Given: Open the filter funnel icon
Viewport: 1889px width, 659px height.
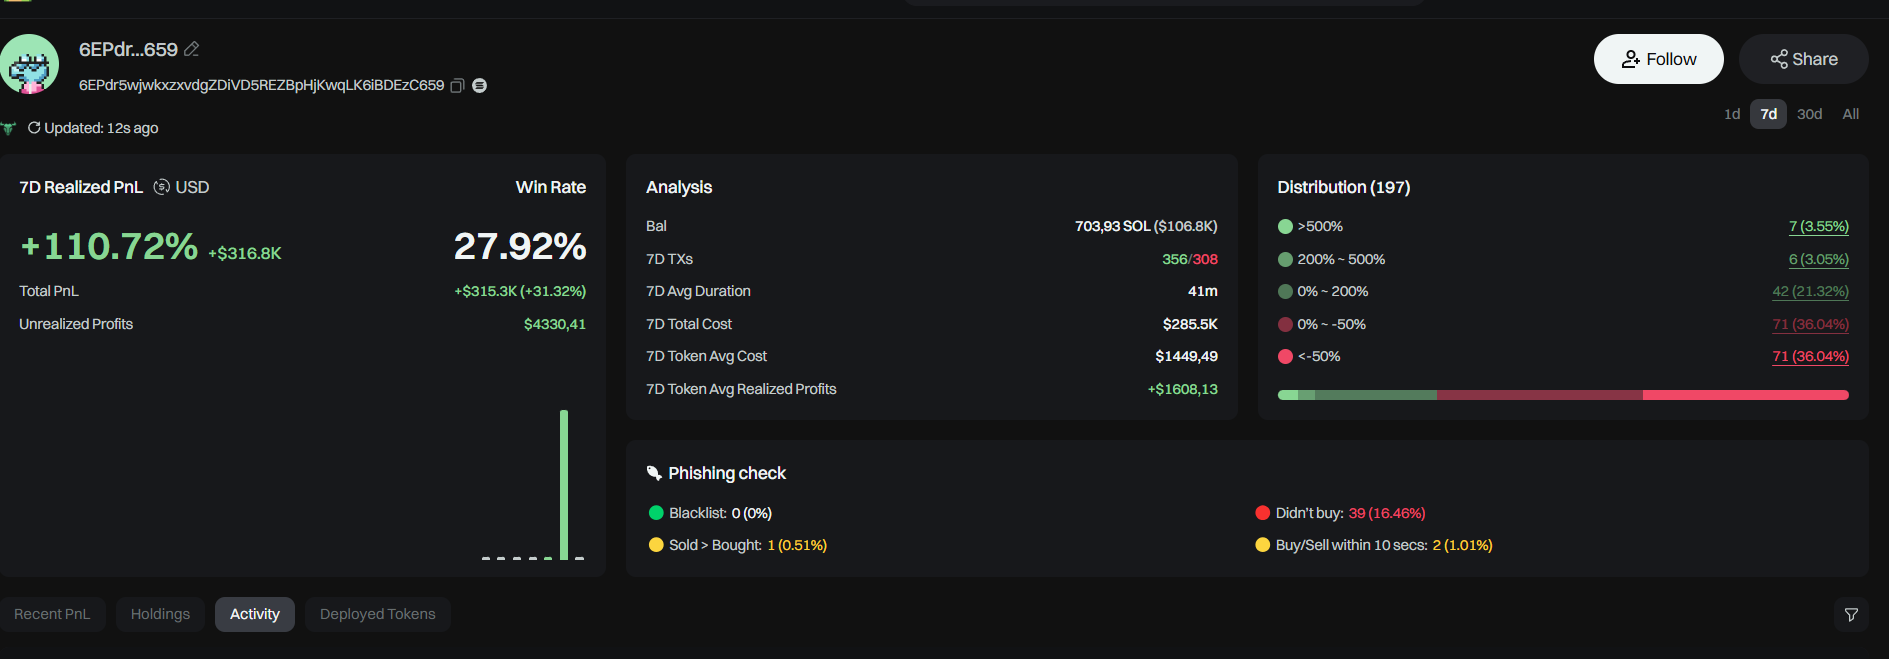Looking at the screenshot, I should [1851, 615].
